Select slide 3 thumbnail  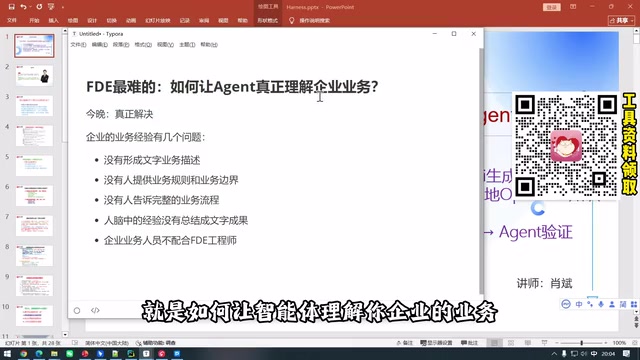pos(34,106)
